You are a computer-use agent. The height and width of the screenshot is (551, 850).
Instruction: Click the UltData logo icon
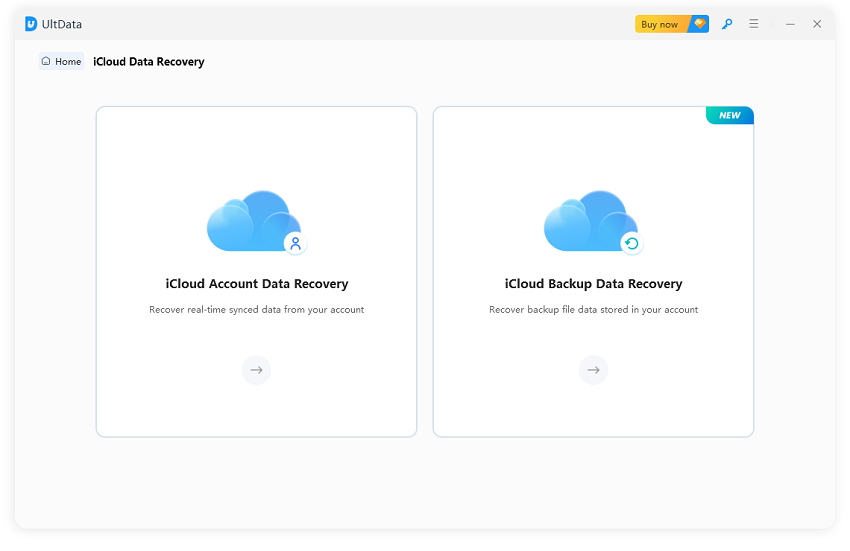coord(31,24)
